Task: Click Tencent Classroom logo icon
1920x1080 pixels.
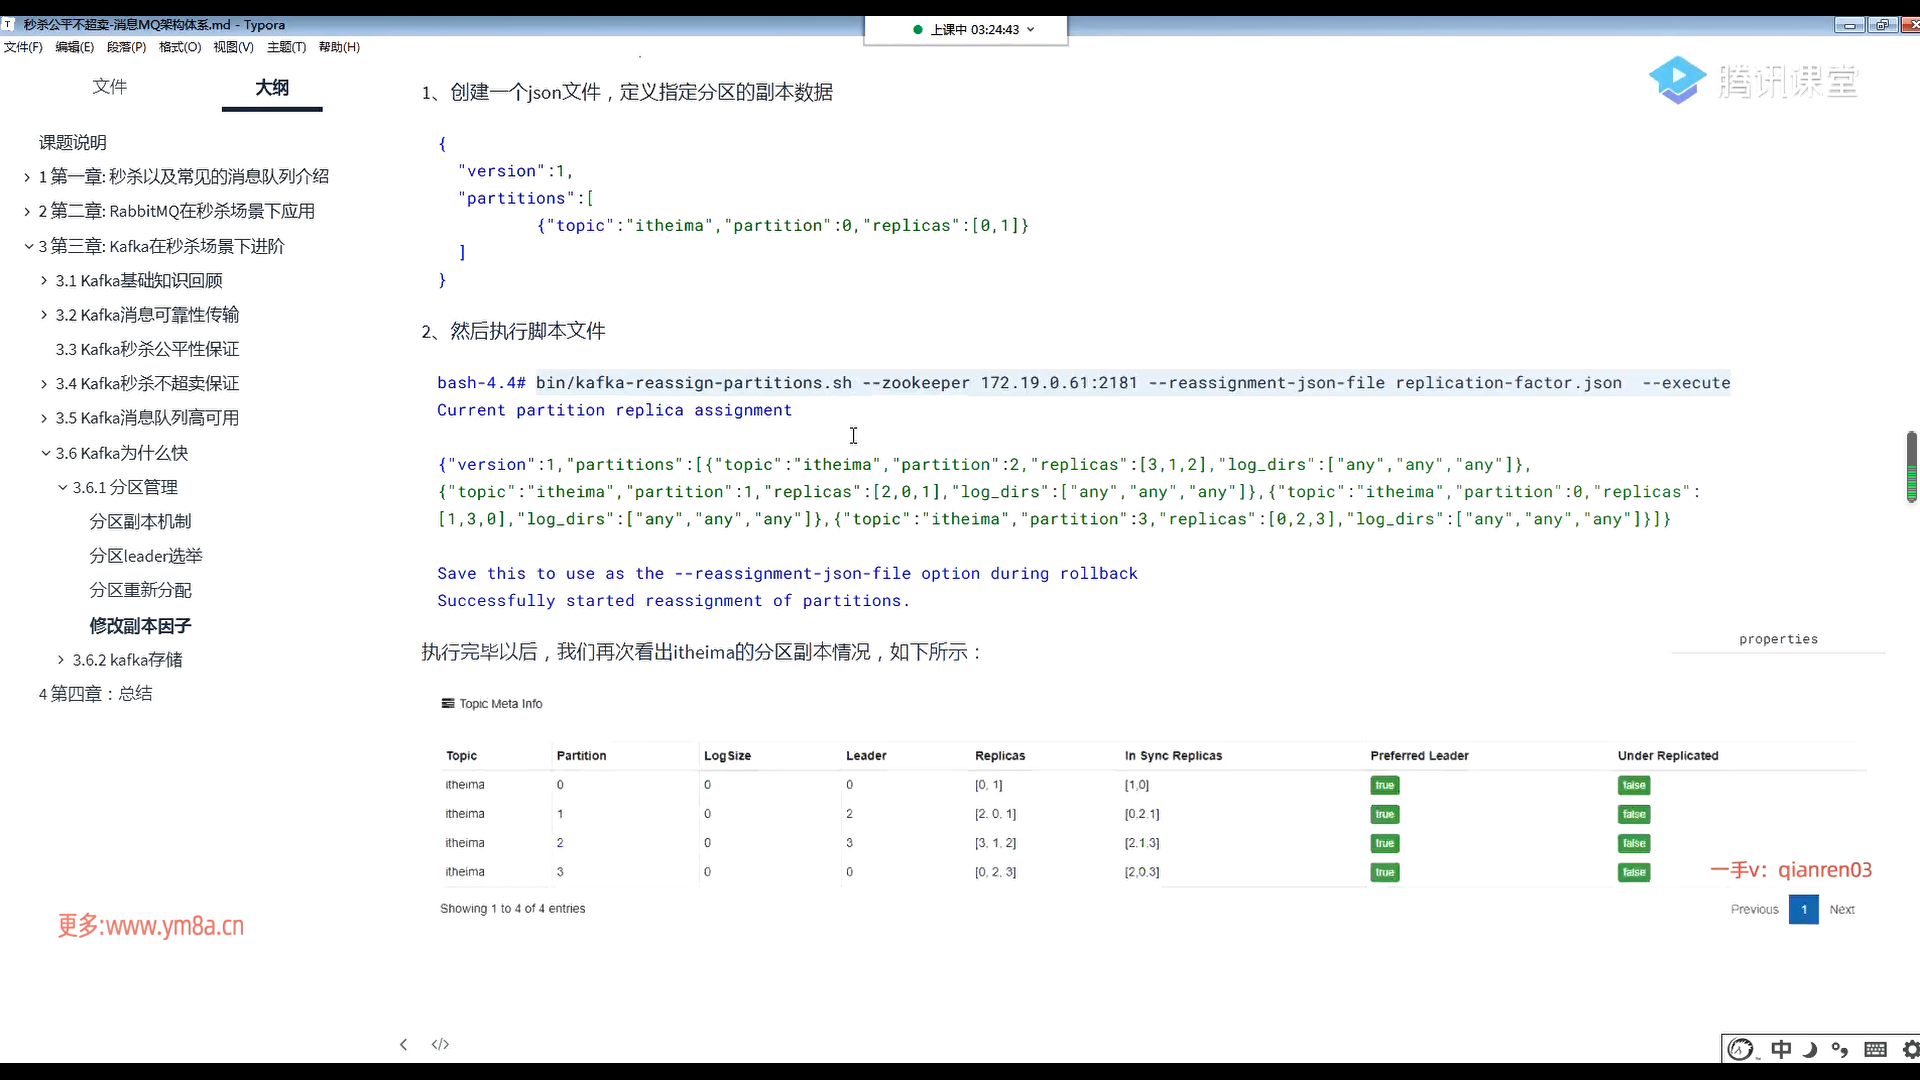Action: [1677, 80]
